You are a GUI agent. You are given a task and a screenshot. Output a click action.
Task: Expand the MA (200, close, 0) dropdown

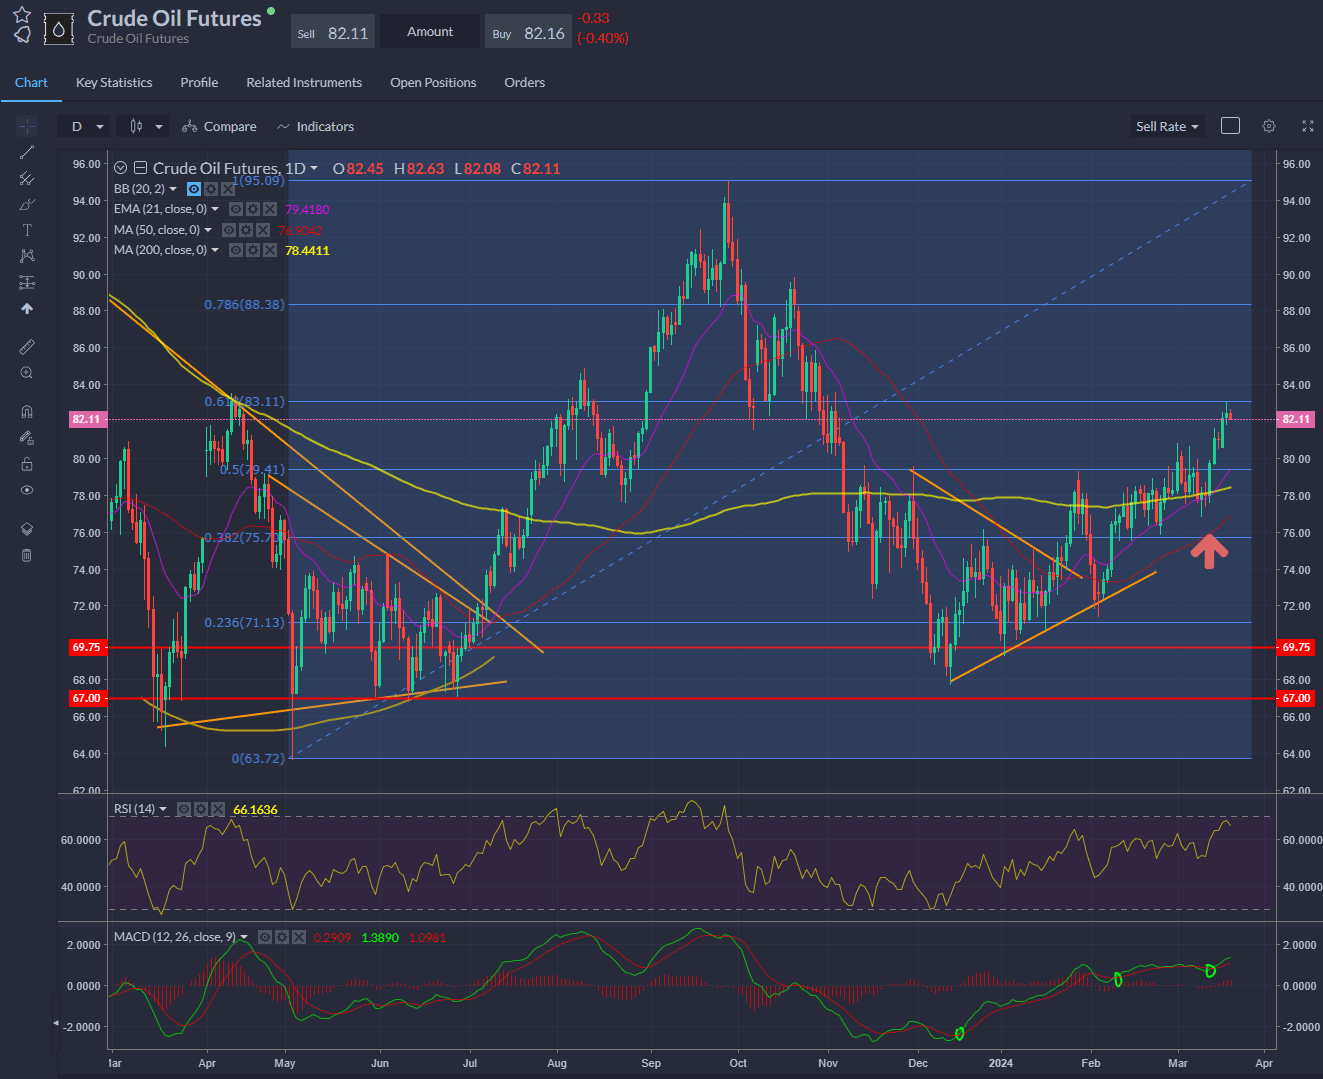point(215,250)
